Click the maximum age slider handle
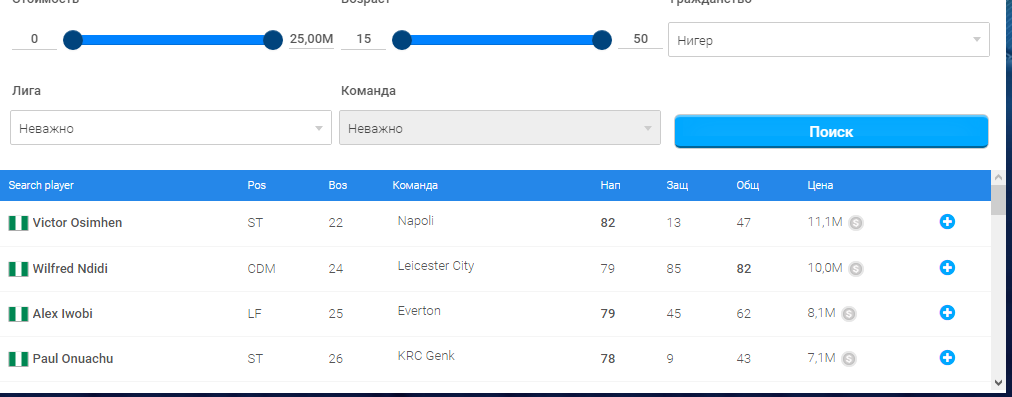1012x397 pixels. [x=602, y=40]
